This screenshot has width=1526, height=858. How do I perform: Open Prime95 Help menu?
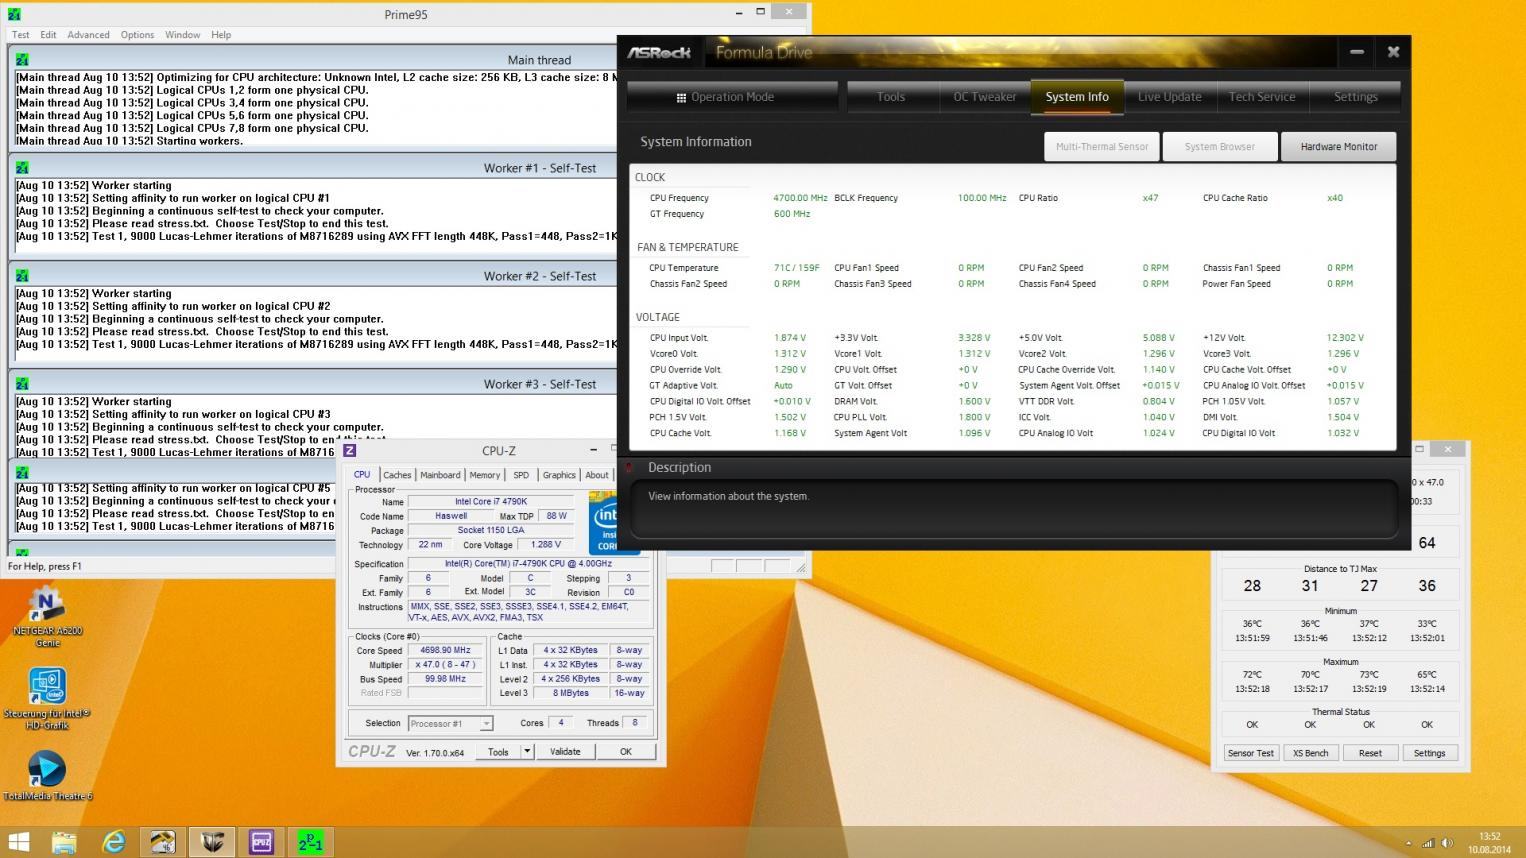(x=221, y=35)
